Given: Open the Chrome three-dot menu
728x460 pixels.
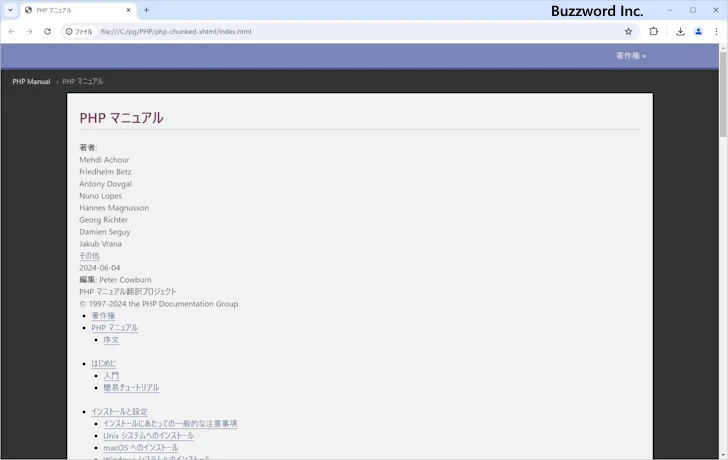Looking at the screenshot, I should click(716, 32).
